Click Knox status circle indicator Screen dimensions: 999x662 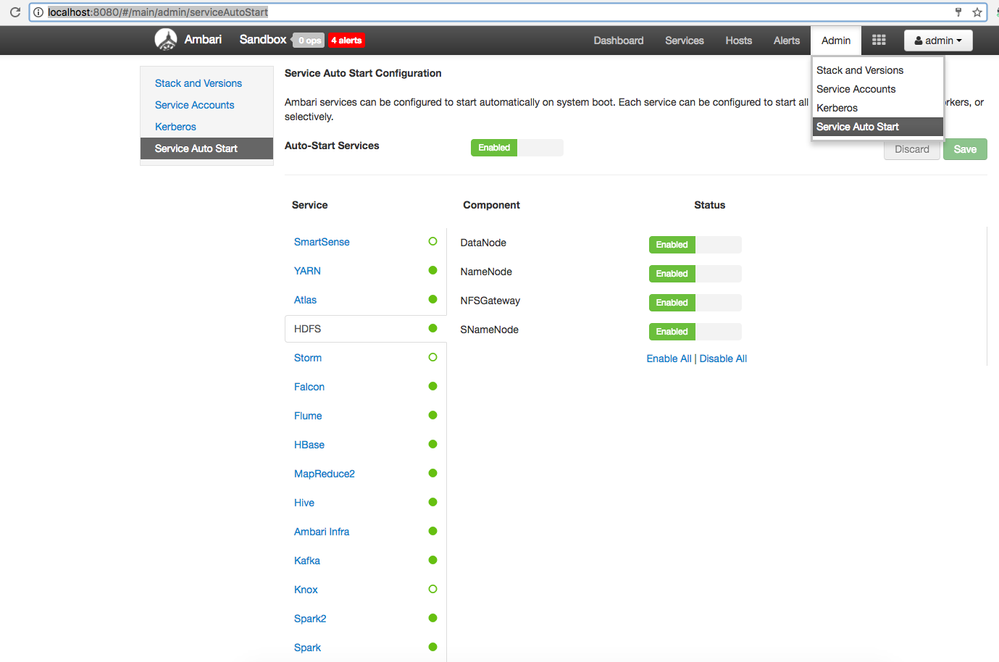pyautogui.click(x=433, y=589)
